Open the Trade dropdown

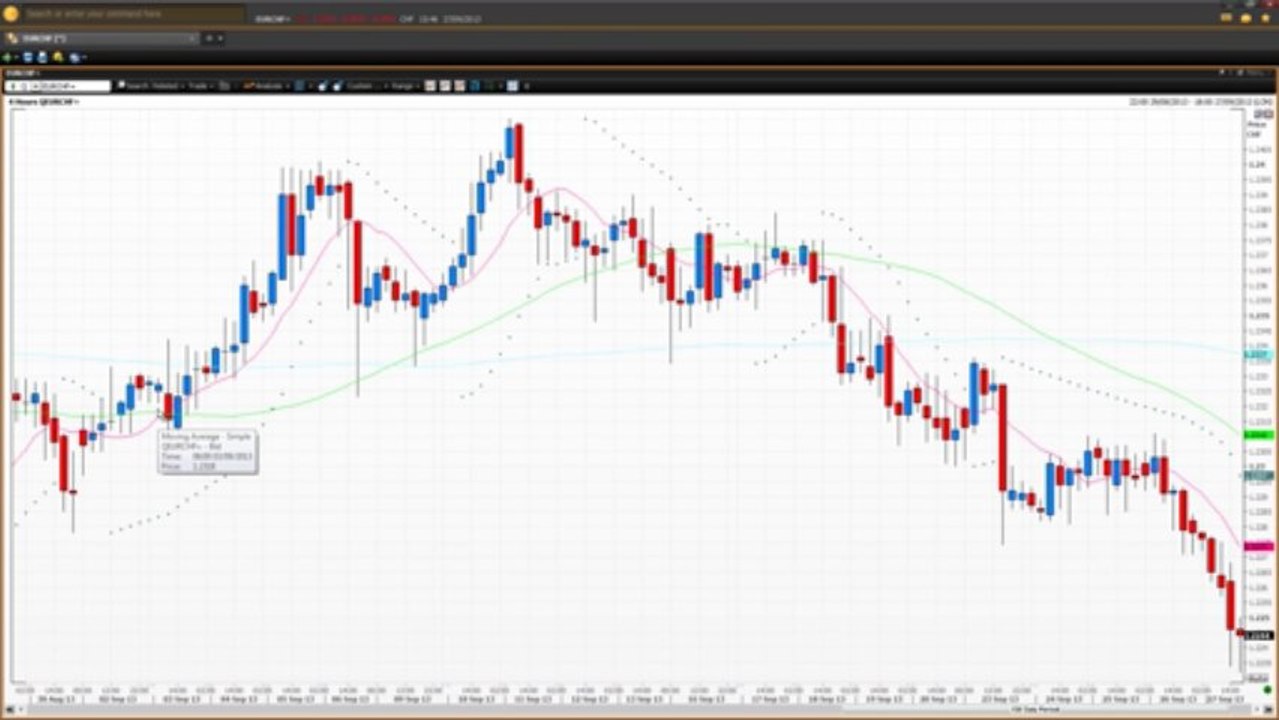click(x=200, y=86)
